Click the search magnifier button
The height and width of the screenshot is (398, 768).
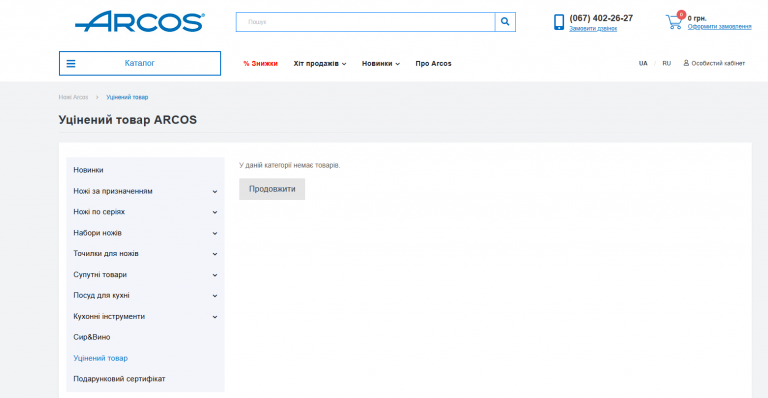(505, 22)
